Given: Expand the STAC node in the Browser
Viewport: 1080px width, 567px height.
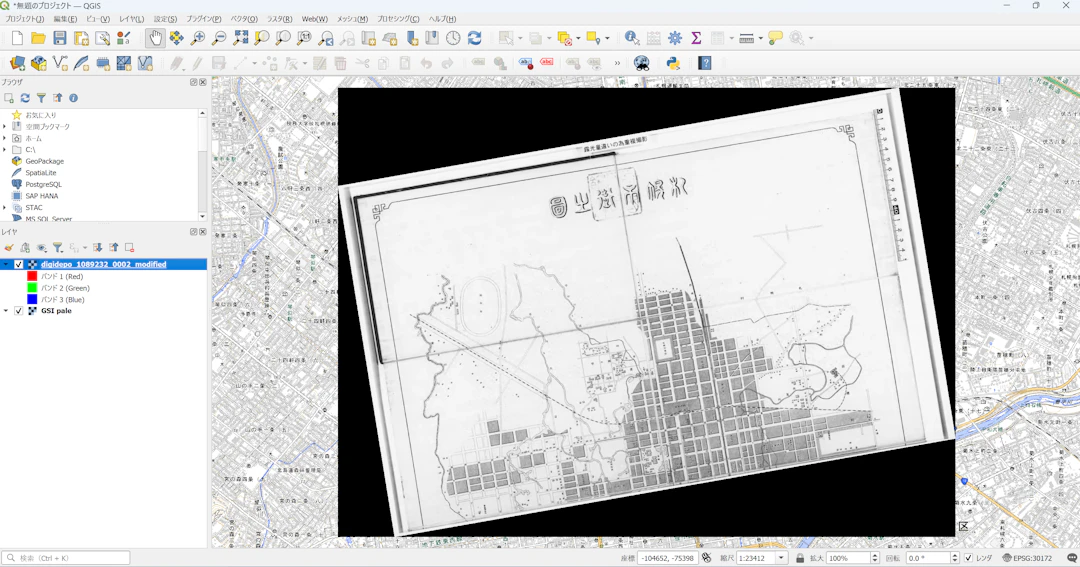Looking at the screenshot, I should pos(5,207).
